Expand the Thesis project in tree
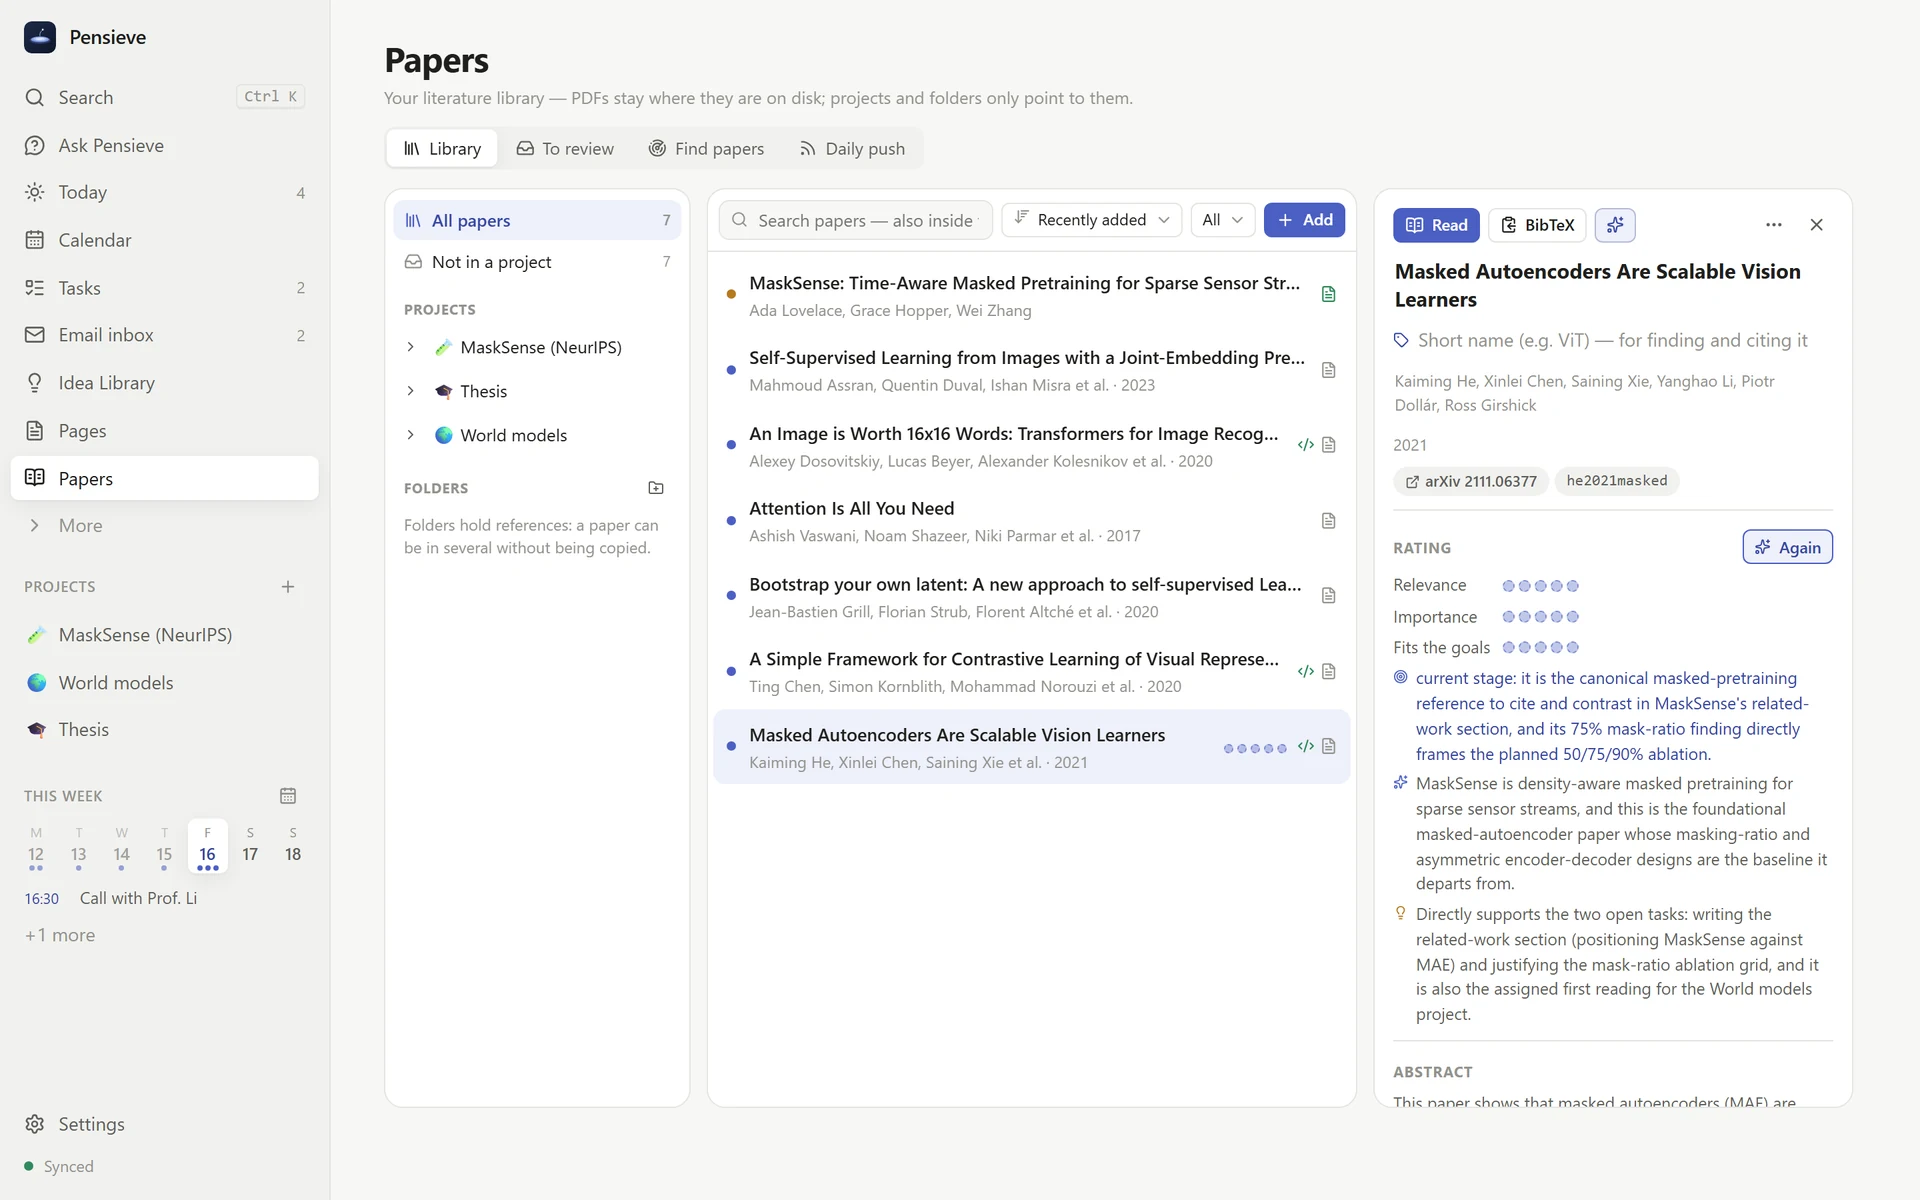The width and height of the screenshot is (1920, 1200). tap(410, 391)
